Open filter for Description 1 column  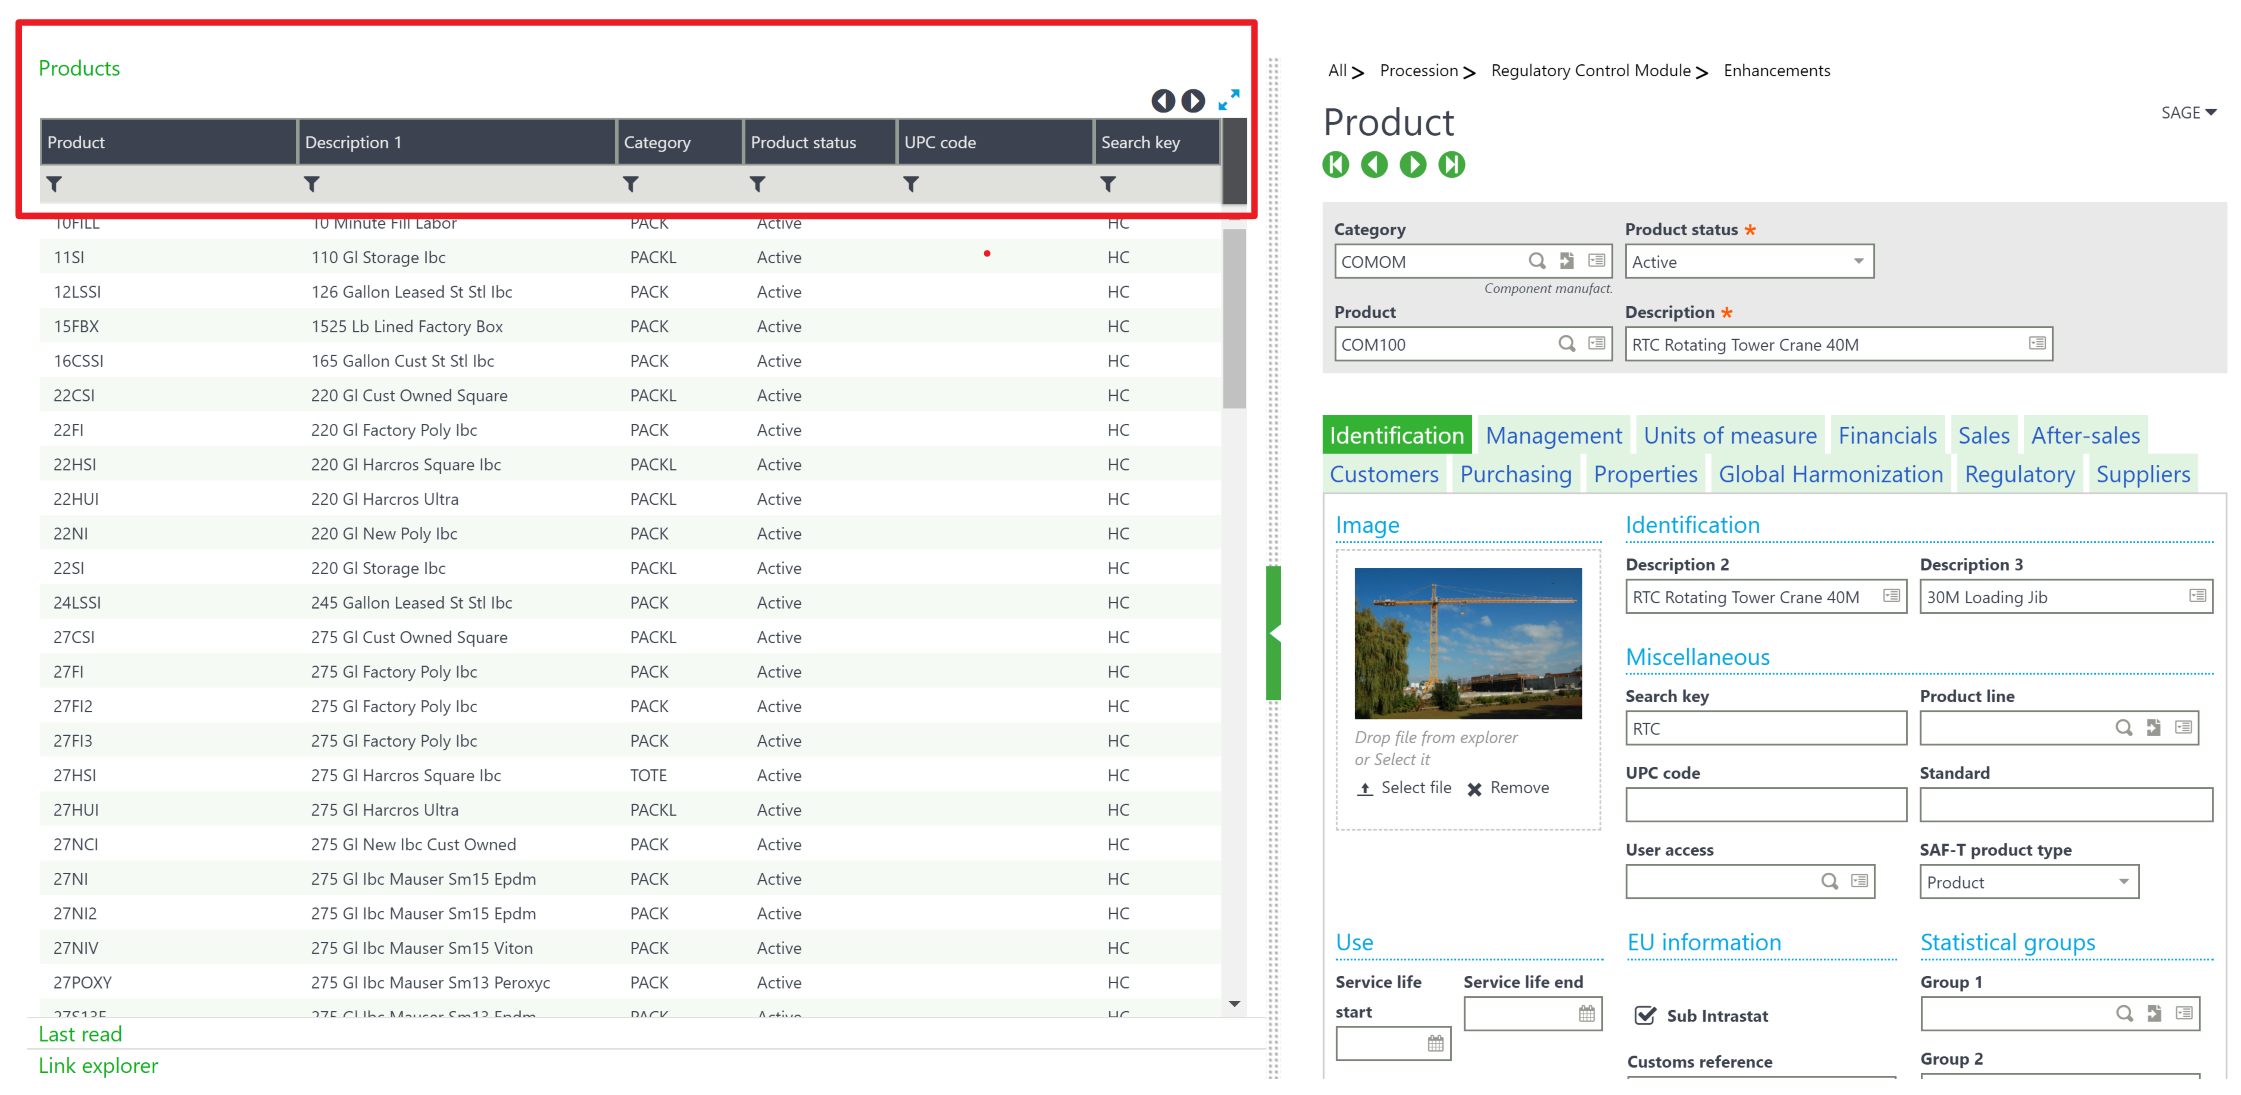point(312,184)
